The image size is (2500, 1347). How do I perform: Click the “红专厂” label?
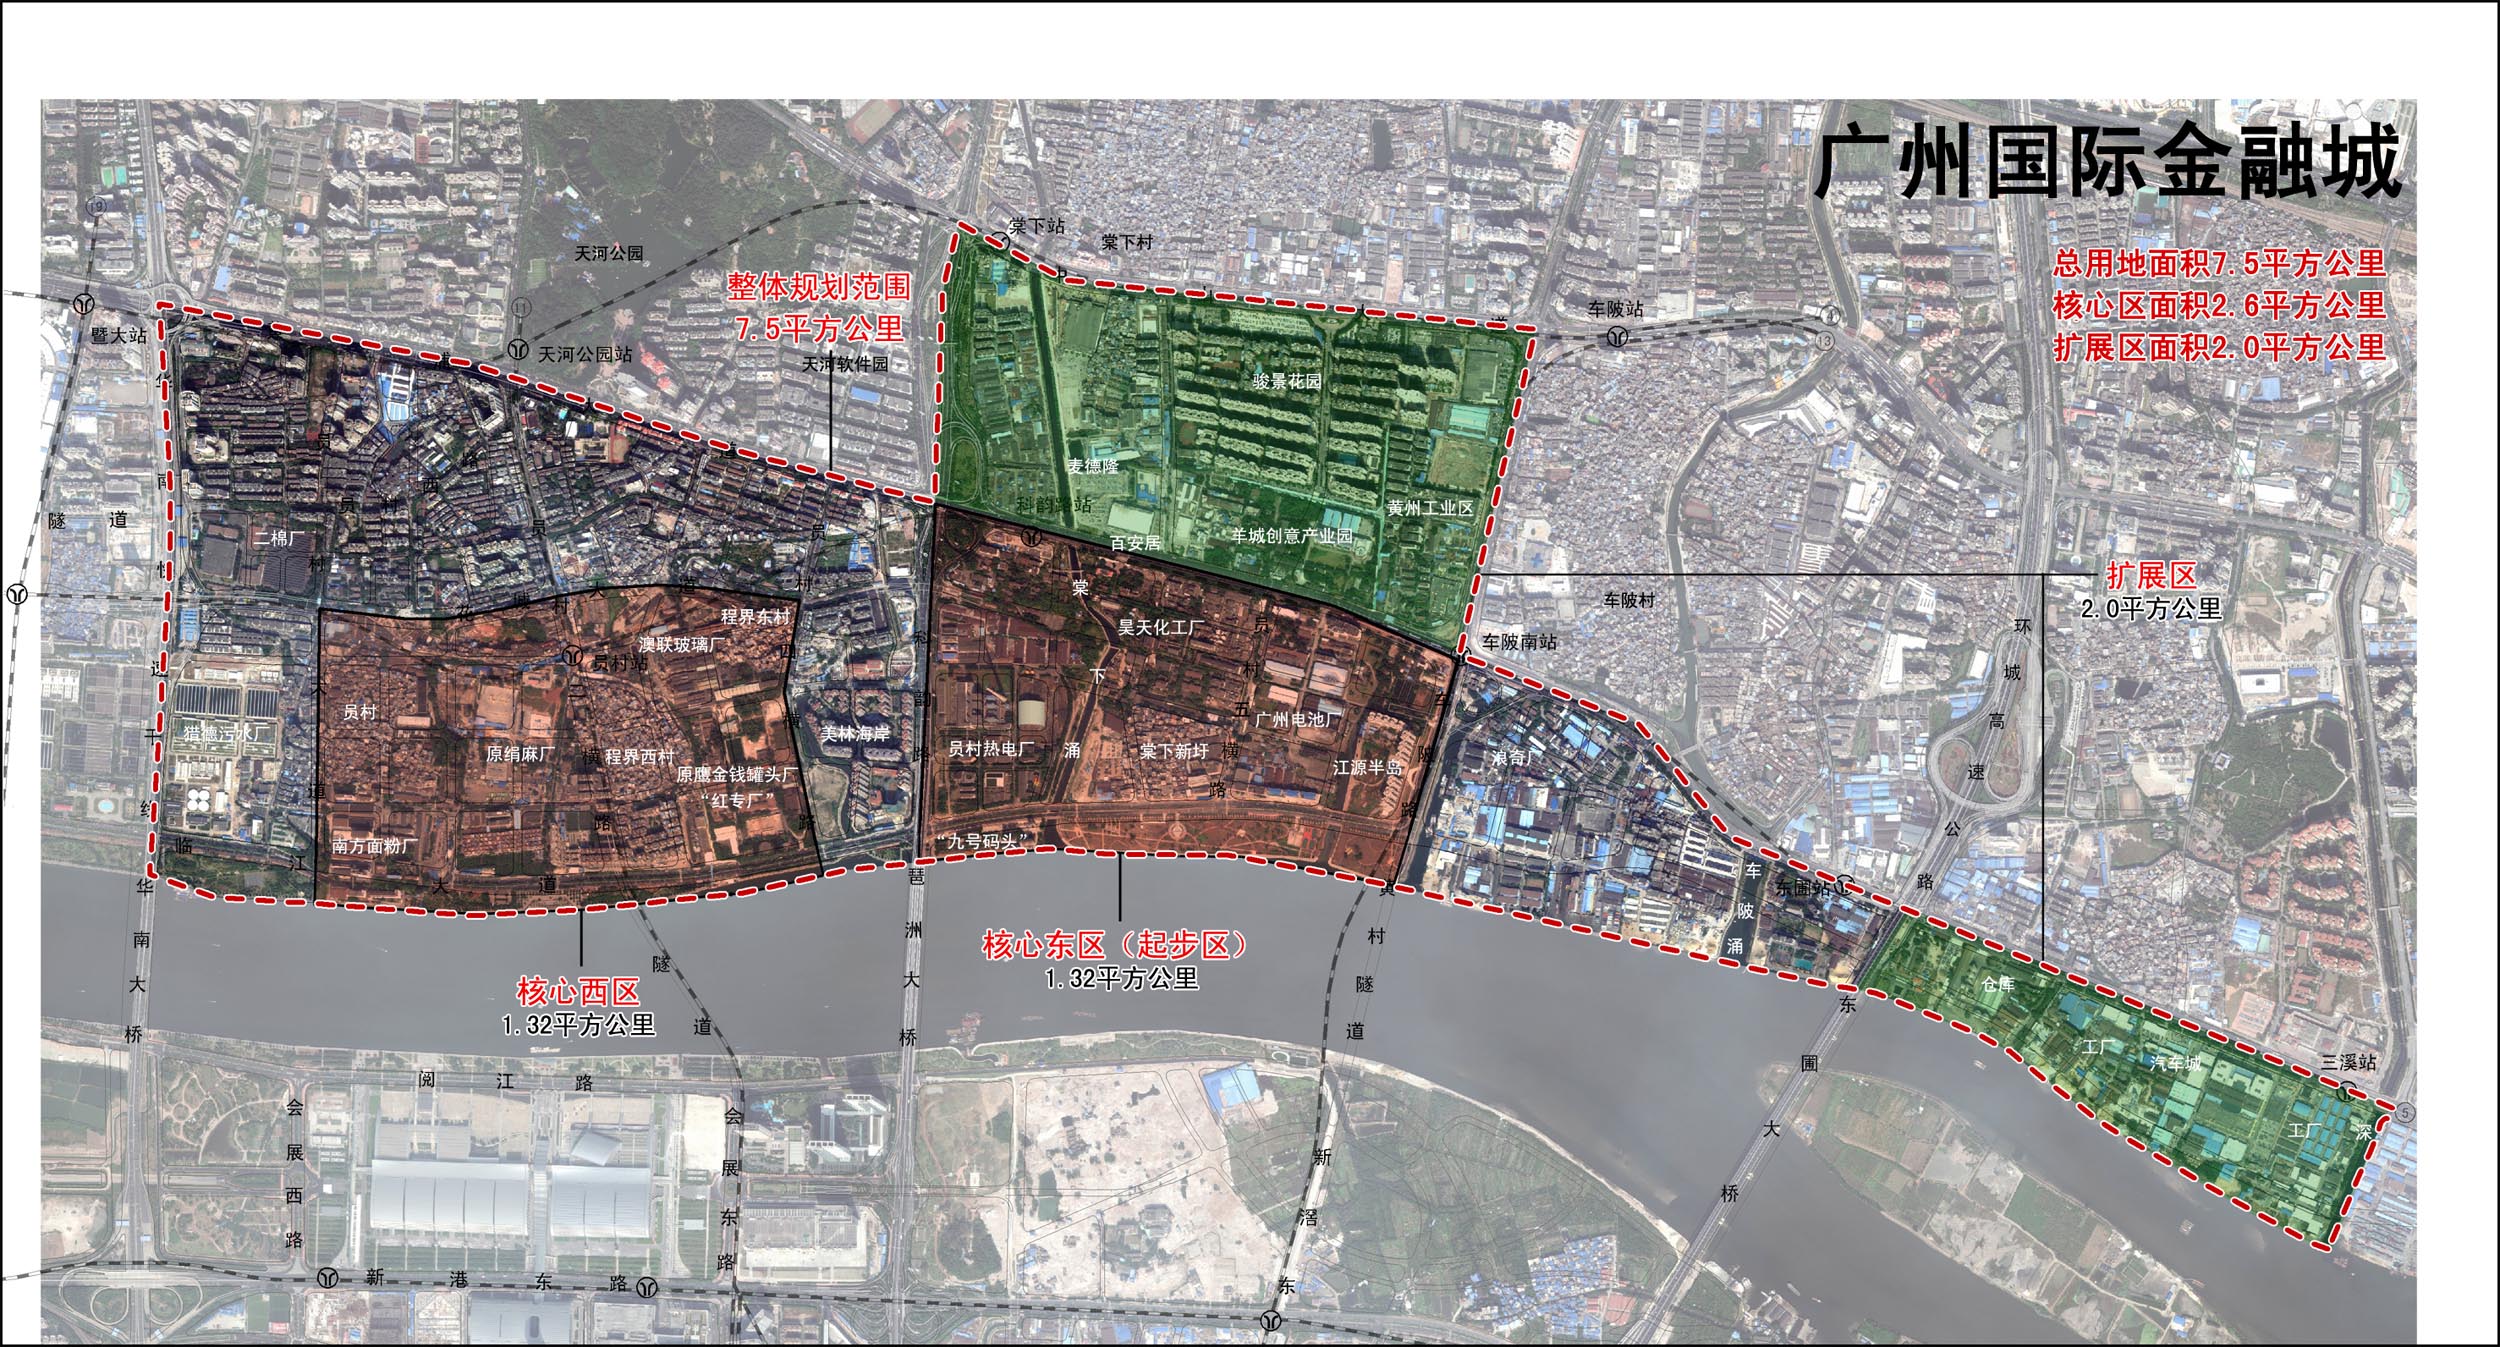[x=738, y=800]
